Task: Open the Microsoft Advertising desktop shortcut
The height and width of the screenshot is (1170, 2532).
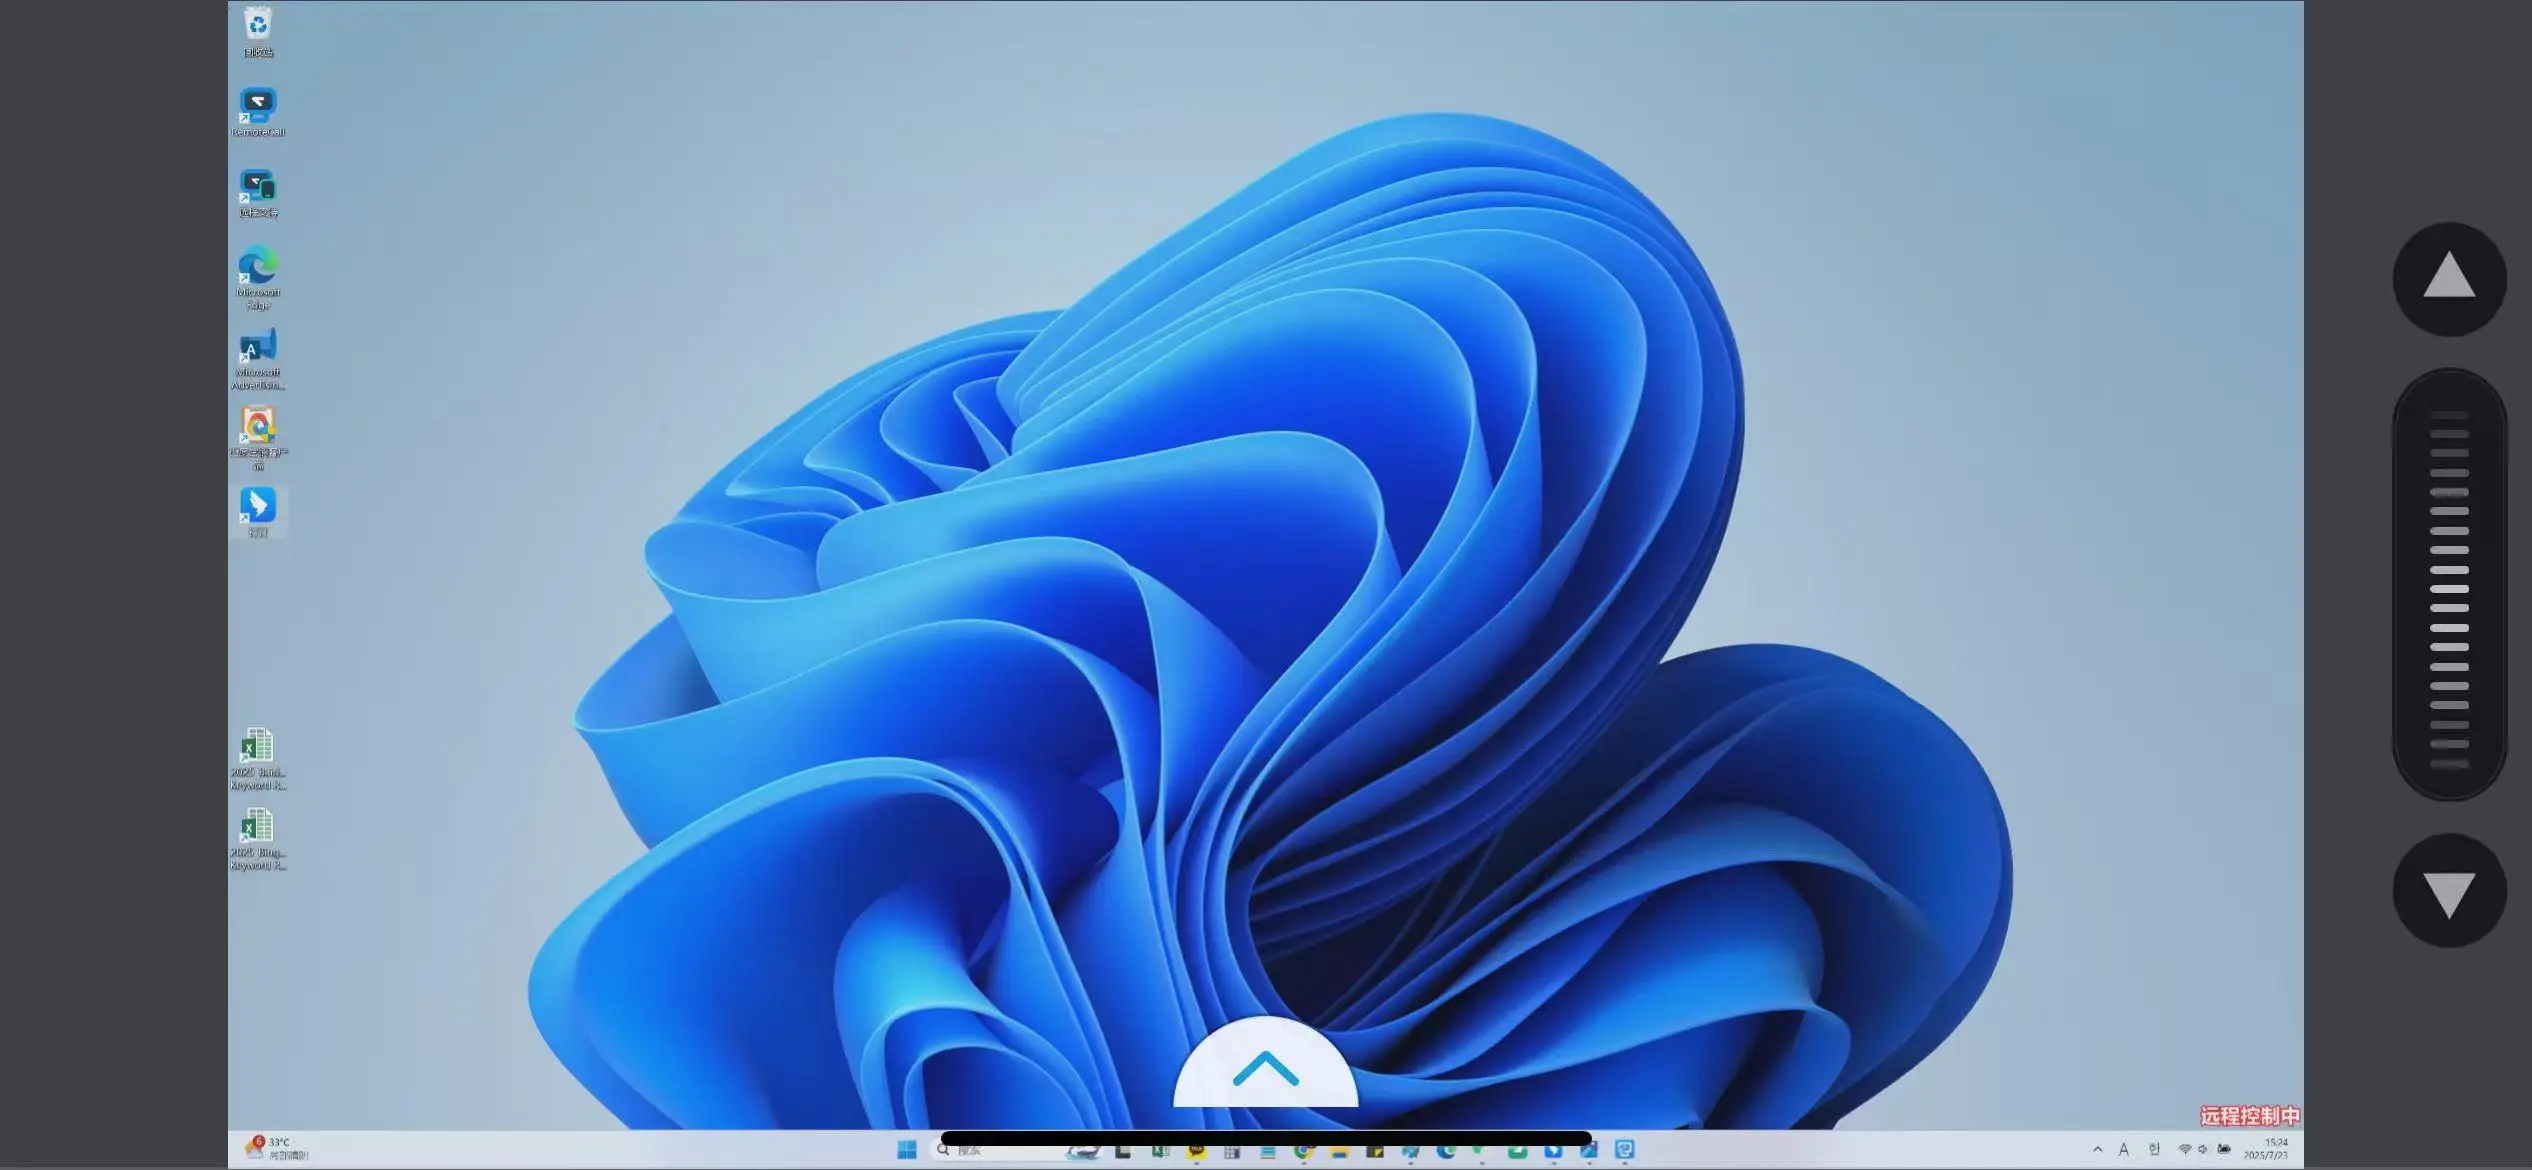Action: pyautogui.click(x=258, y=359)
